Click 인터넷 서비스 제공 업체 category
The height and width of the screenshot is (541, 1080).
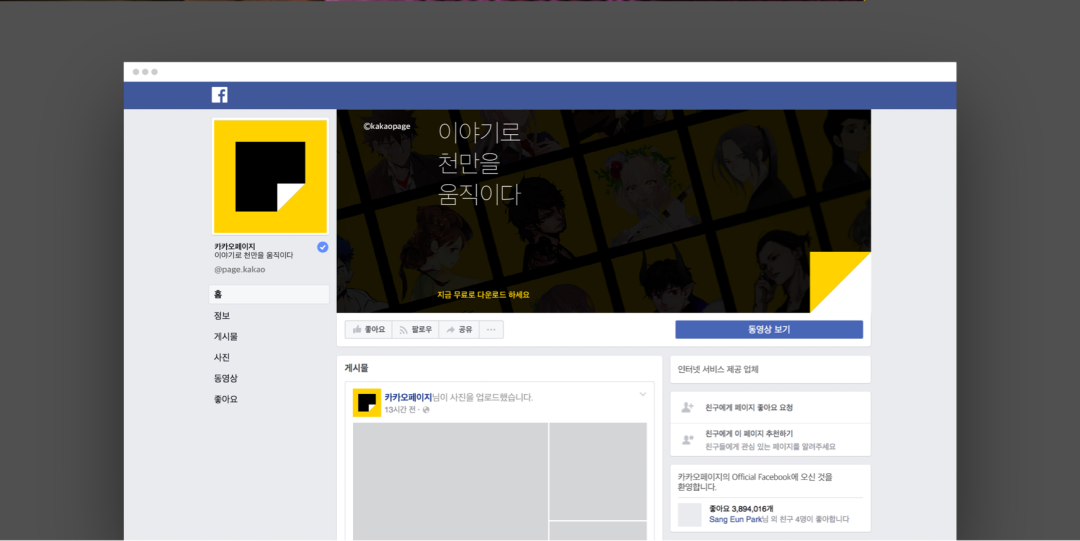pyautogui.click(x=718, y=369)
